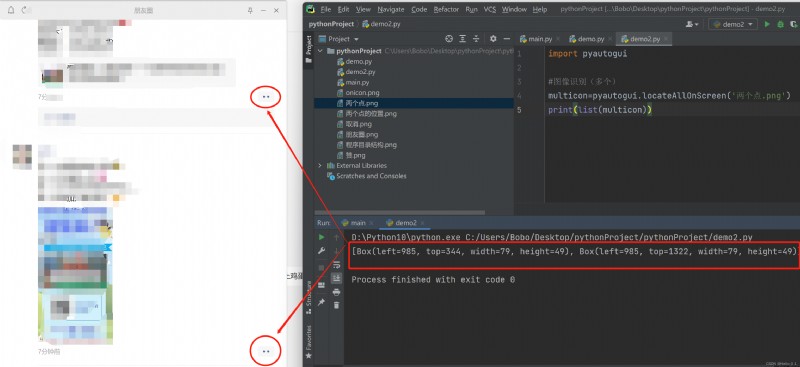Open the VCS menu
This screenshot has height=367, width=800.
point(489,9)
